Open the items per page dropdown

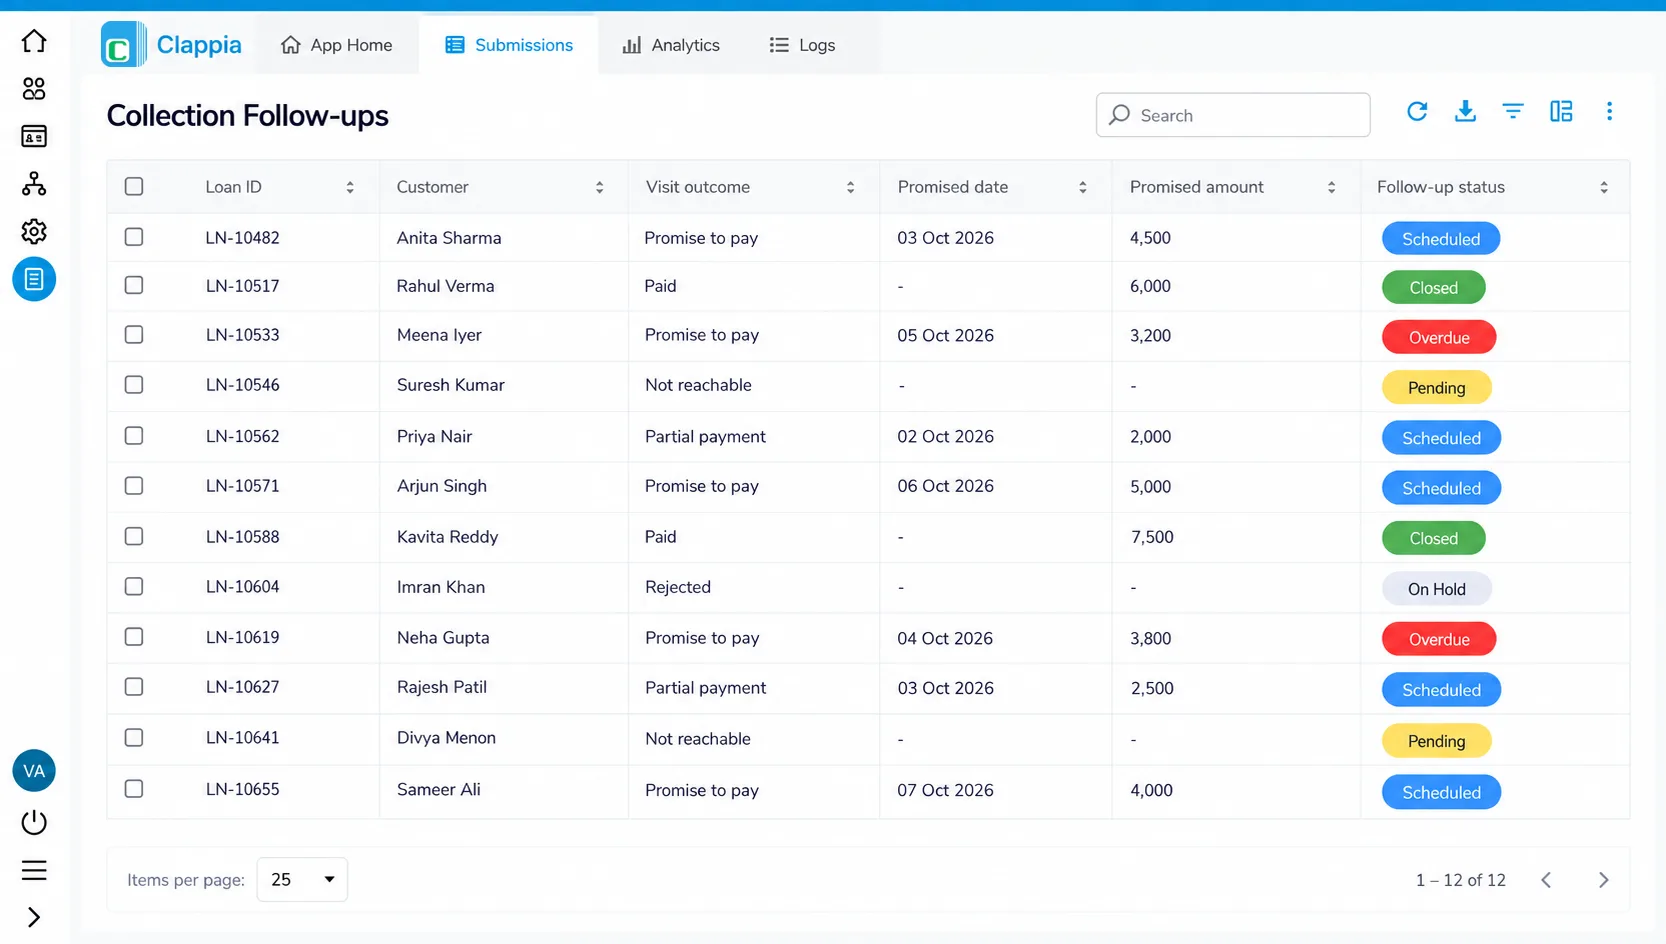click(x=302, y=880)
